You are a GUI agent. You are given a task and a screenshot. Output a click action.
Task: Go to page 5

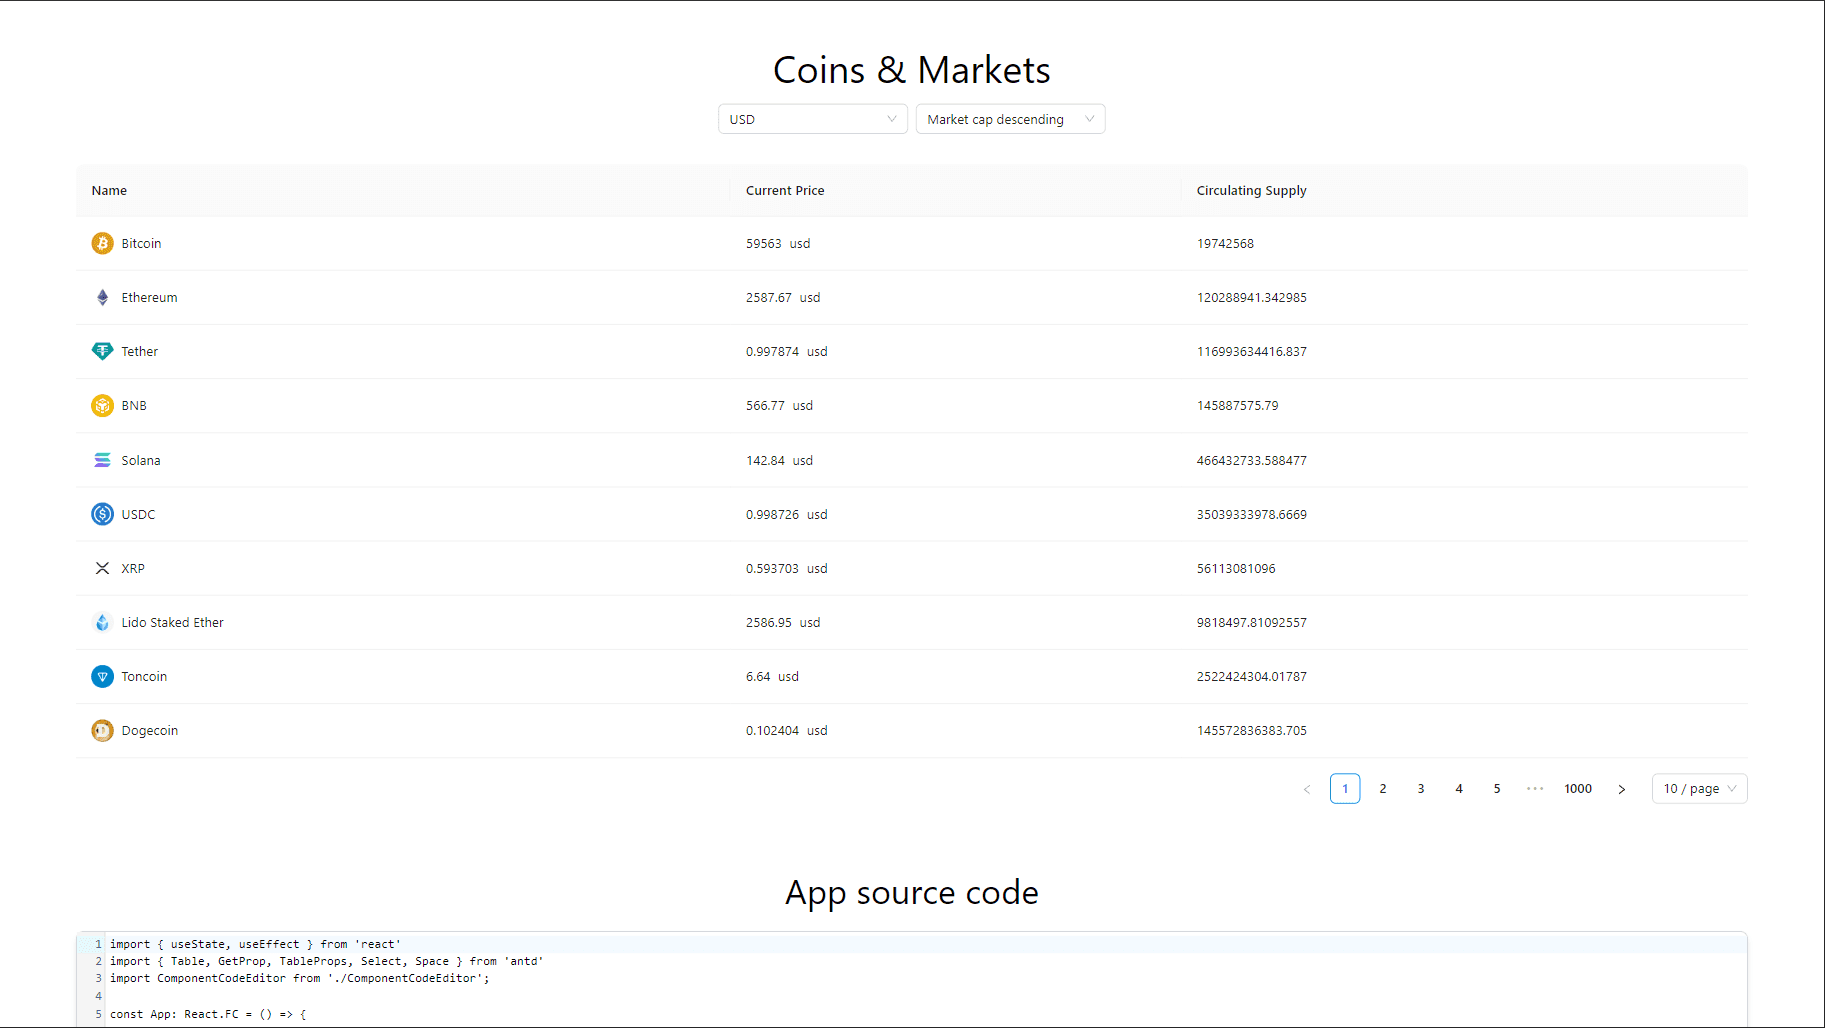pyautogui.click(x=1497, y=789)
